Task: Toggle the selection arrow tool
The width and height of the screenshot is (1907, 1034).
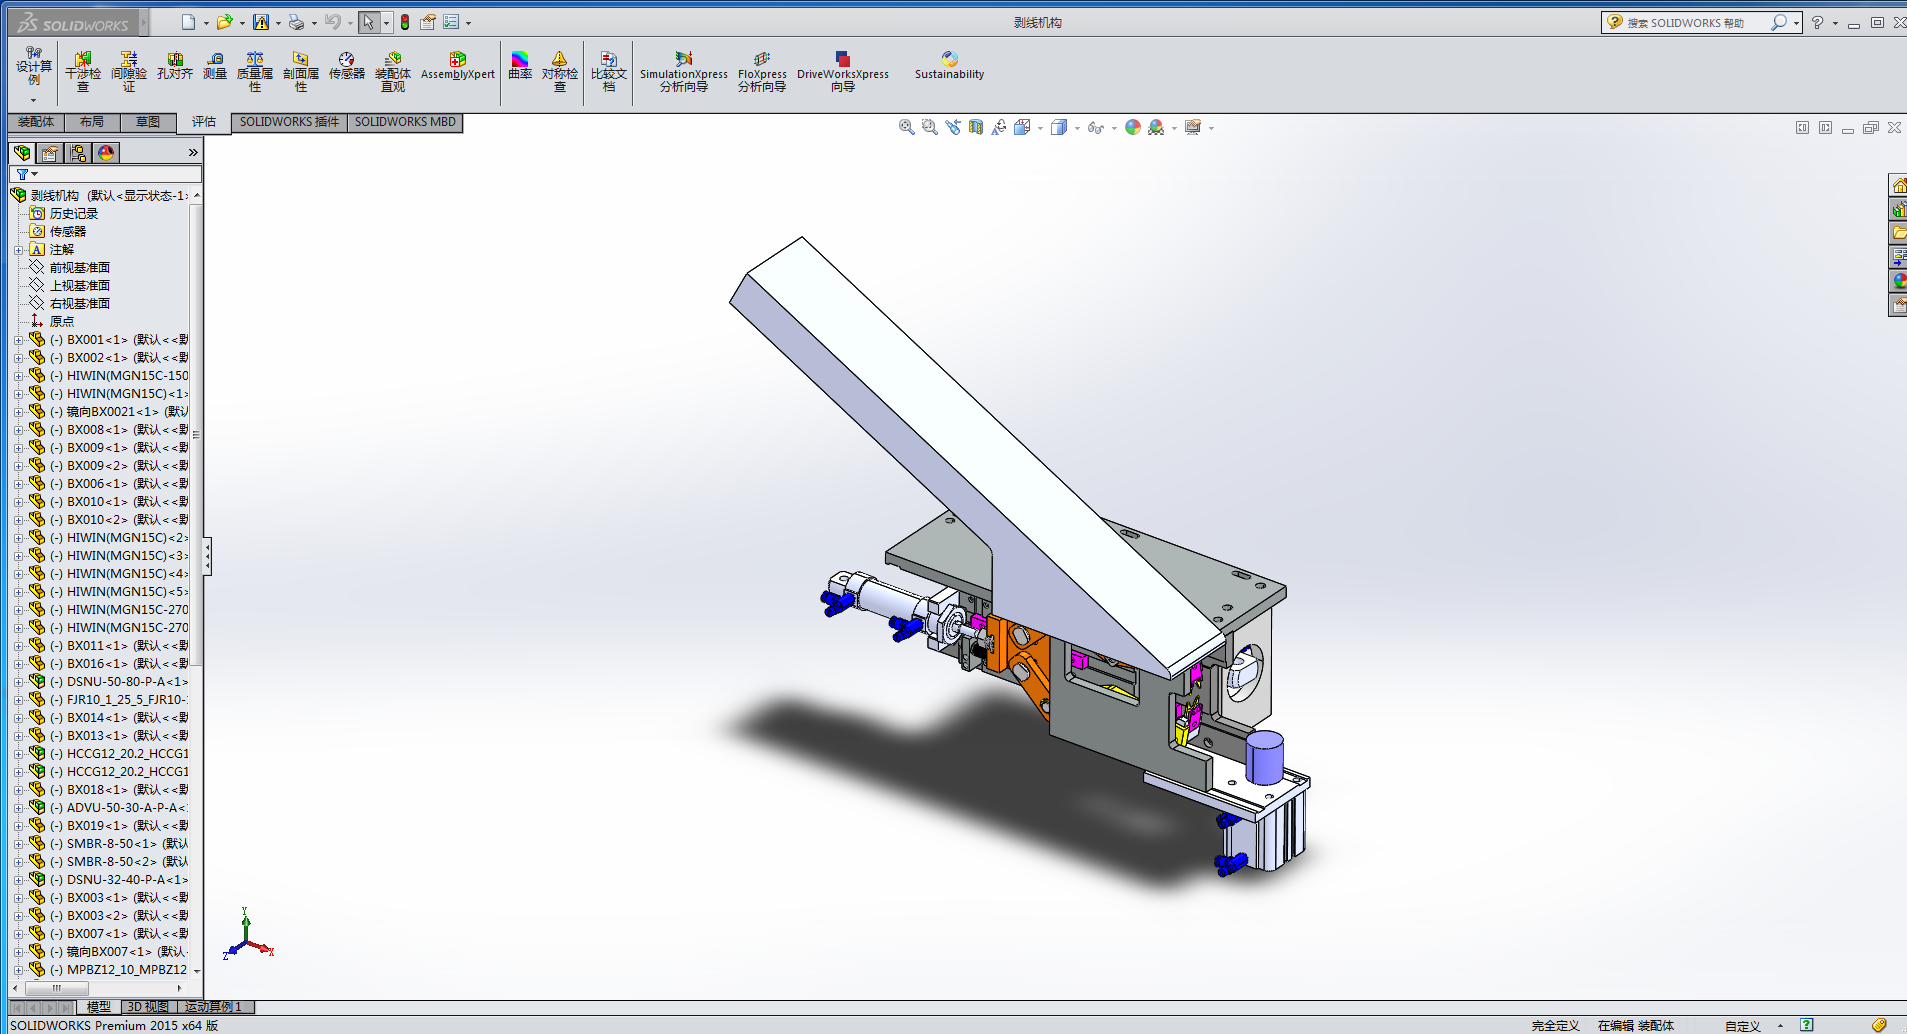Action: 368,22
